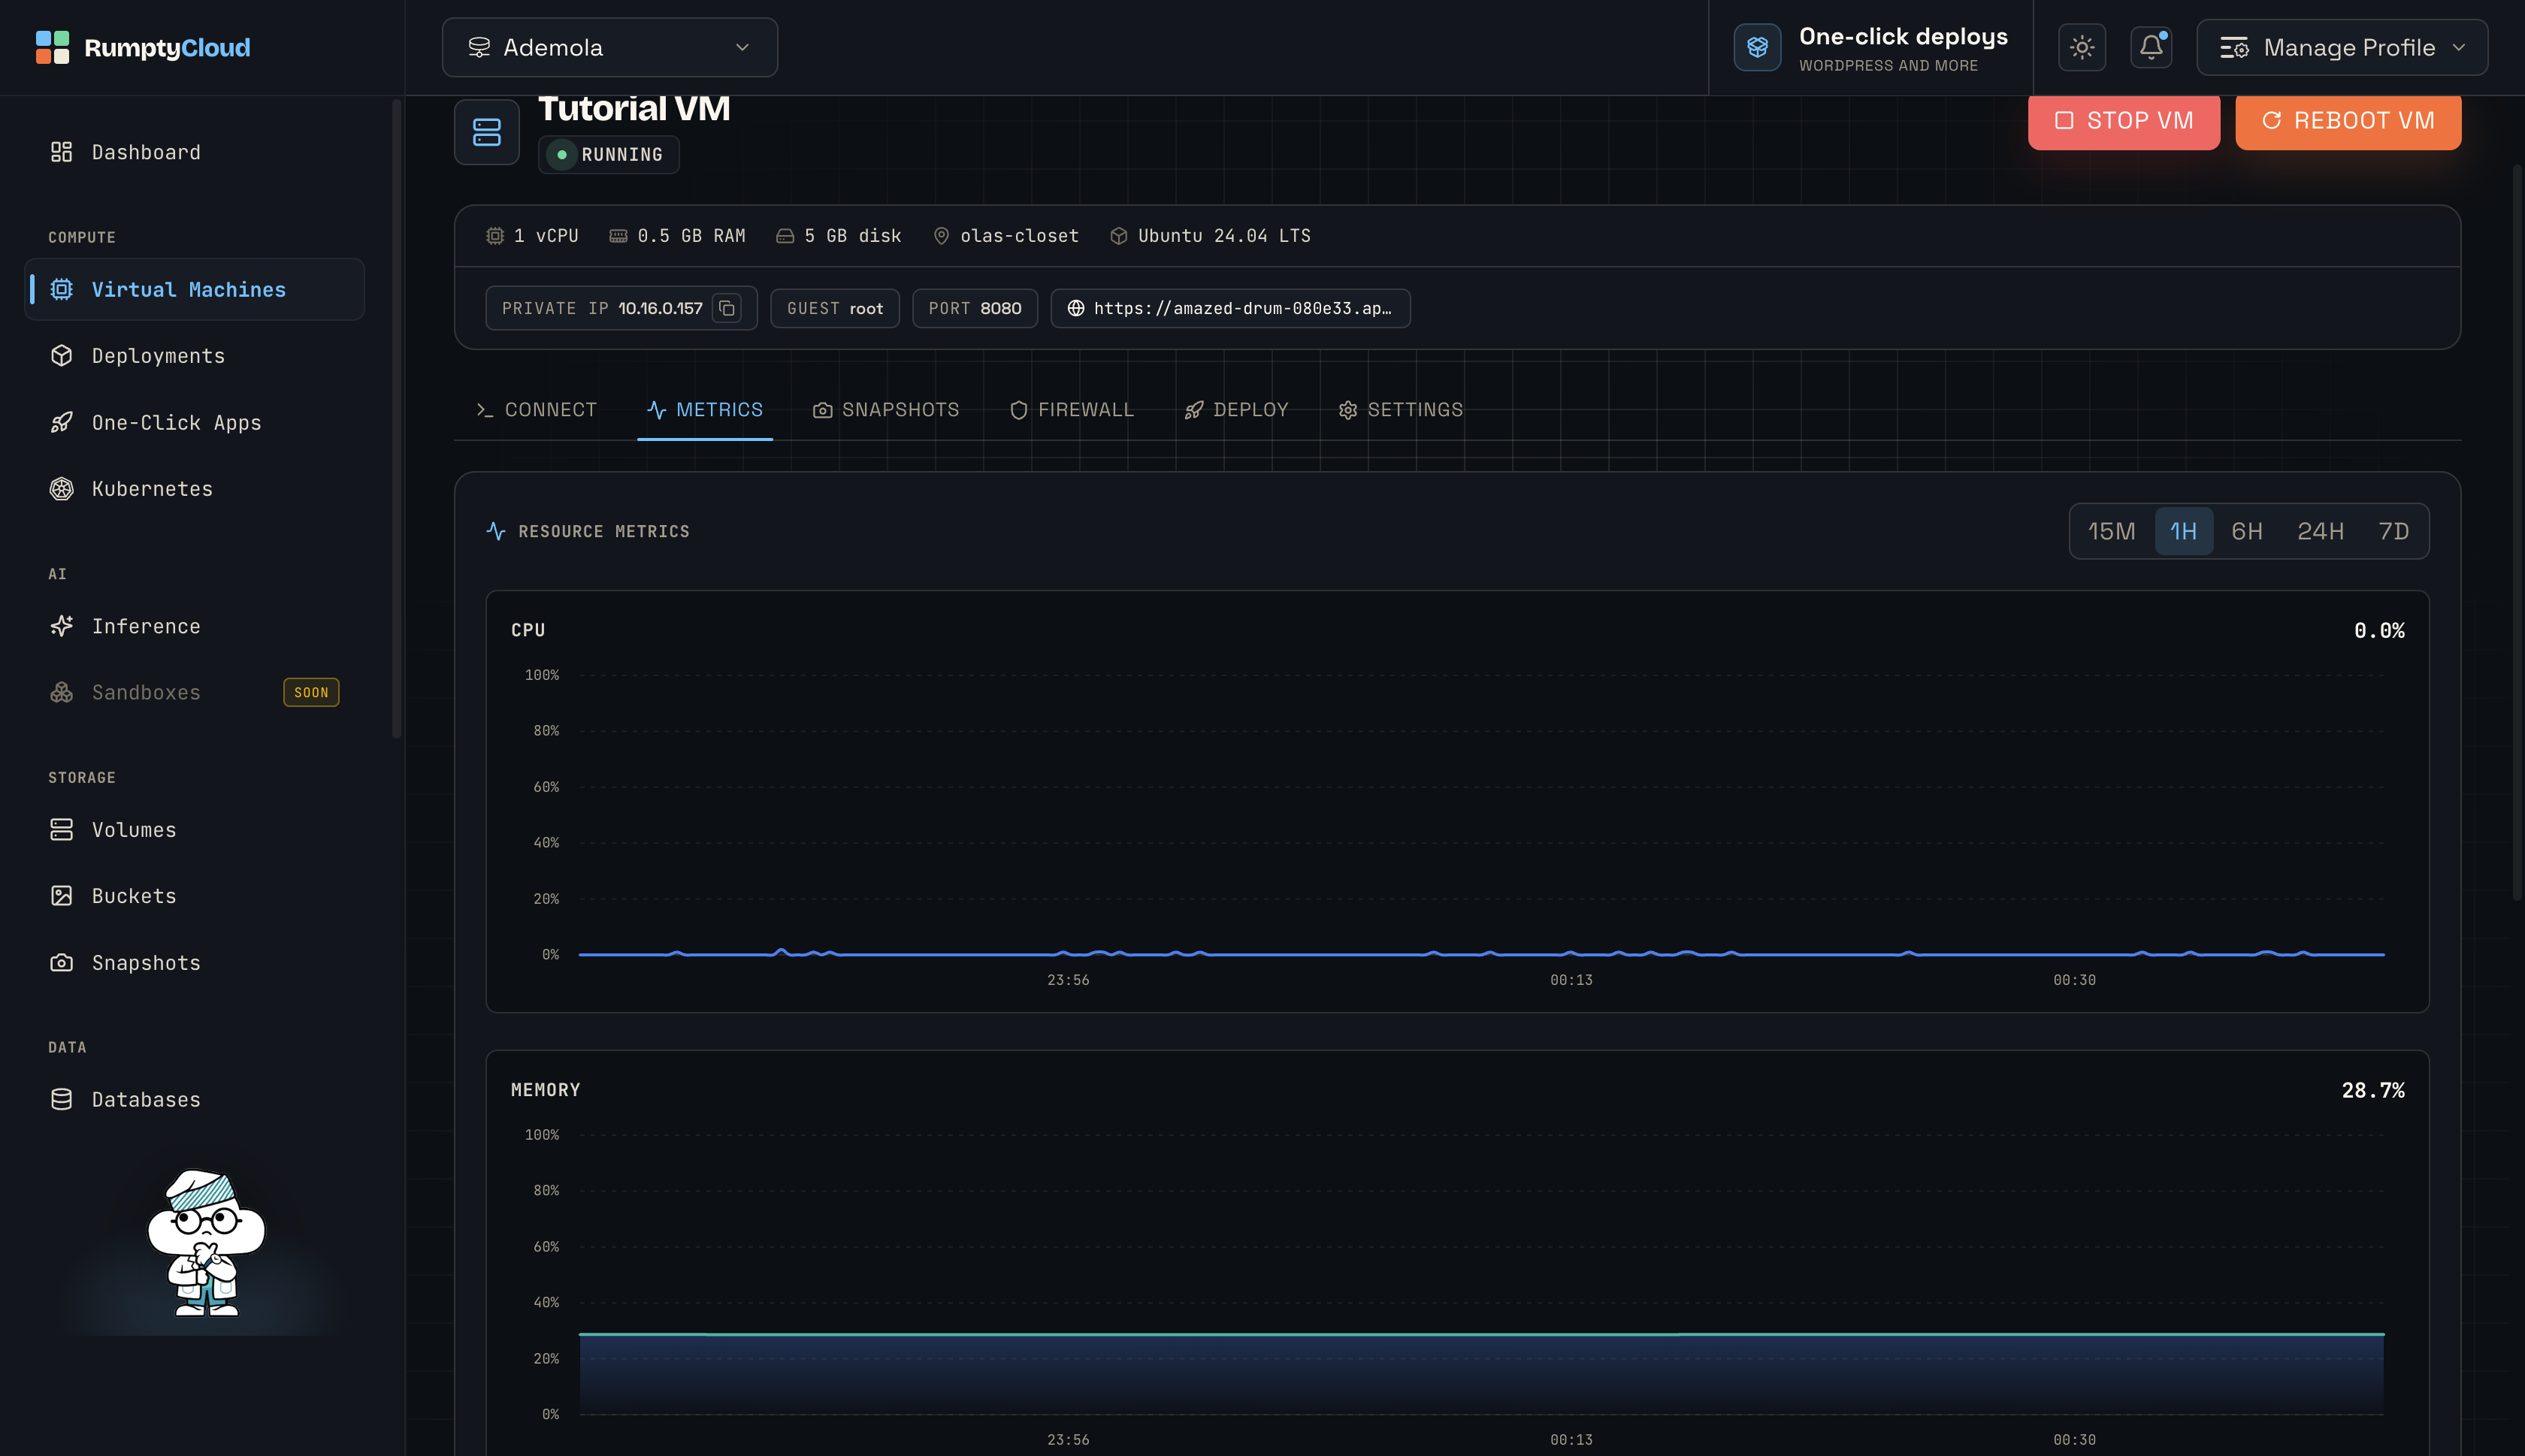
Task: Switch to the CONNECT tab
Action: point(536,410)
